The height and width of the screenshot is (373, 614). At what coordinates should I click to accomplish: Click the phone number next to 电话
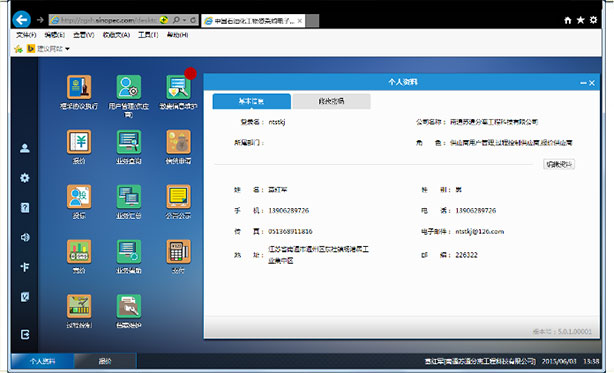[475, 211]
